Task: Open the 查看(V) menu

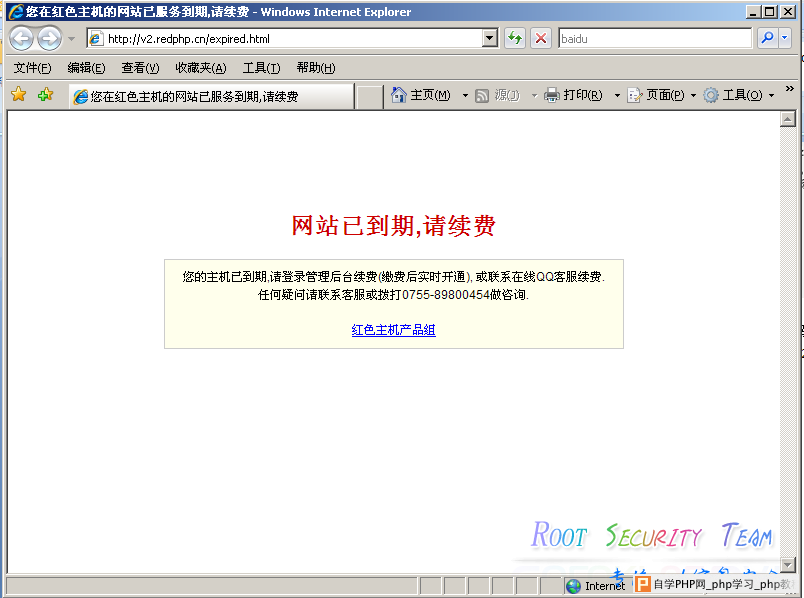Action: (140, 68)
